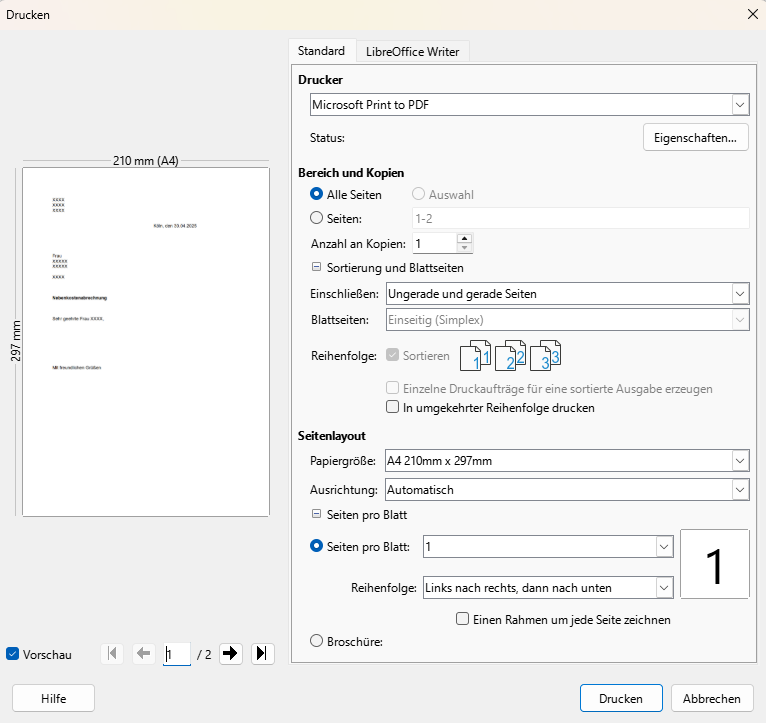
Task: Decrease number of copies with down arrow
Action: click(465, 248)
